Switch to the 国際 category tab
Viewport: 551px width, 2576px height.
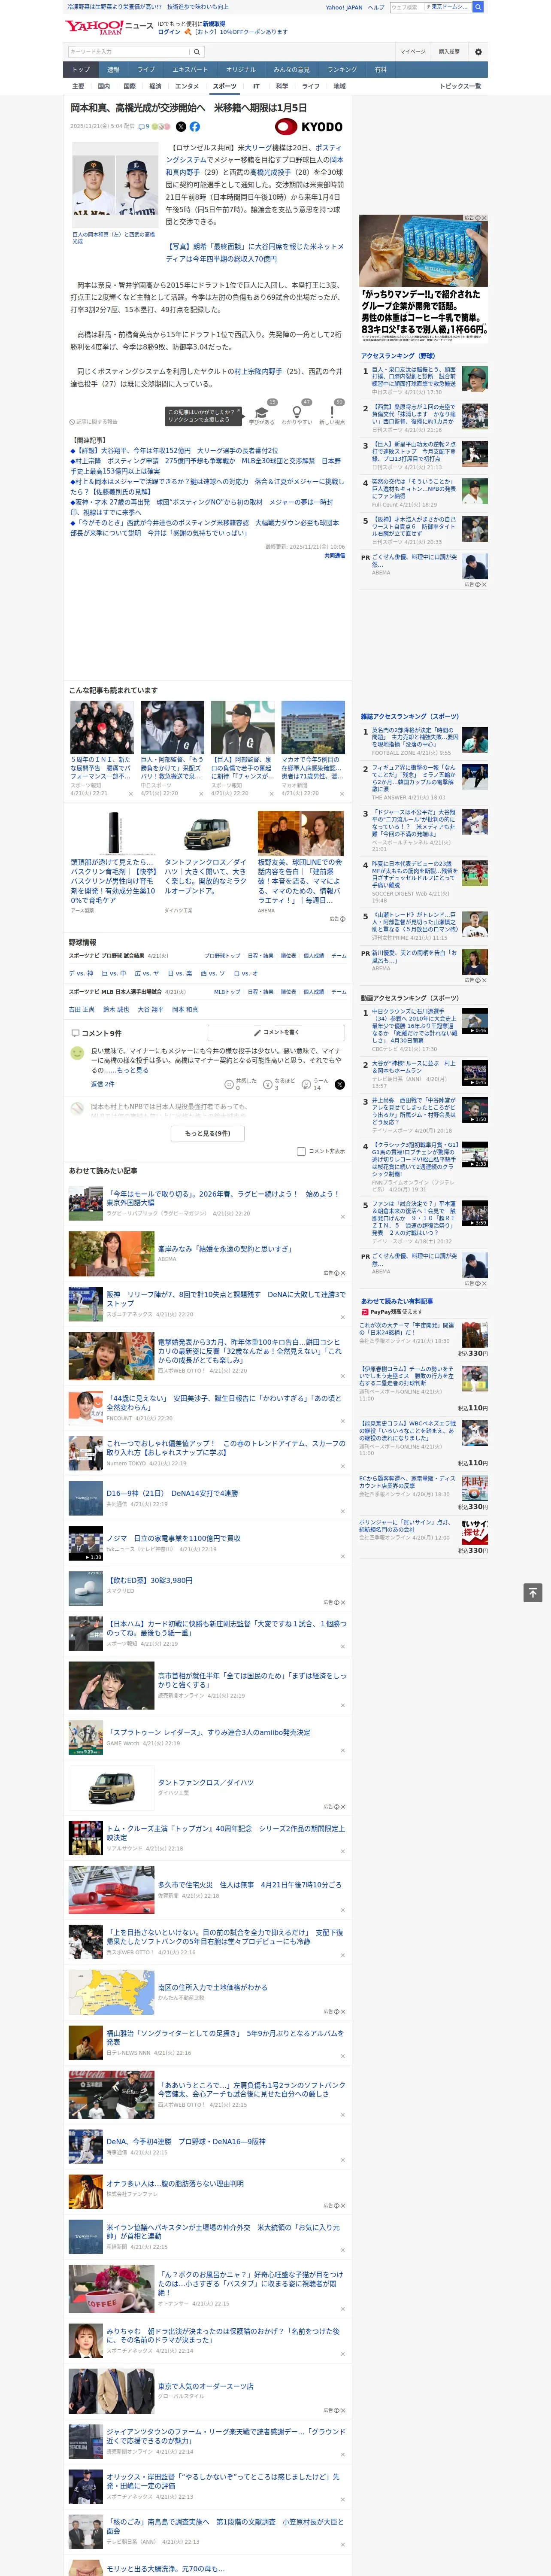pyautogui.click(x=129, y=86)
